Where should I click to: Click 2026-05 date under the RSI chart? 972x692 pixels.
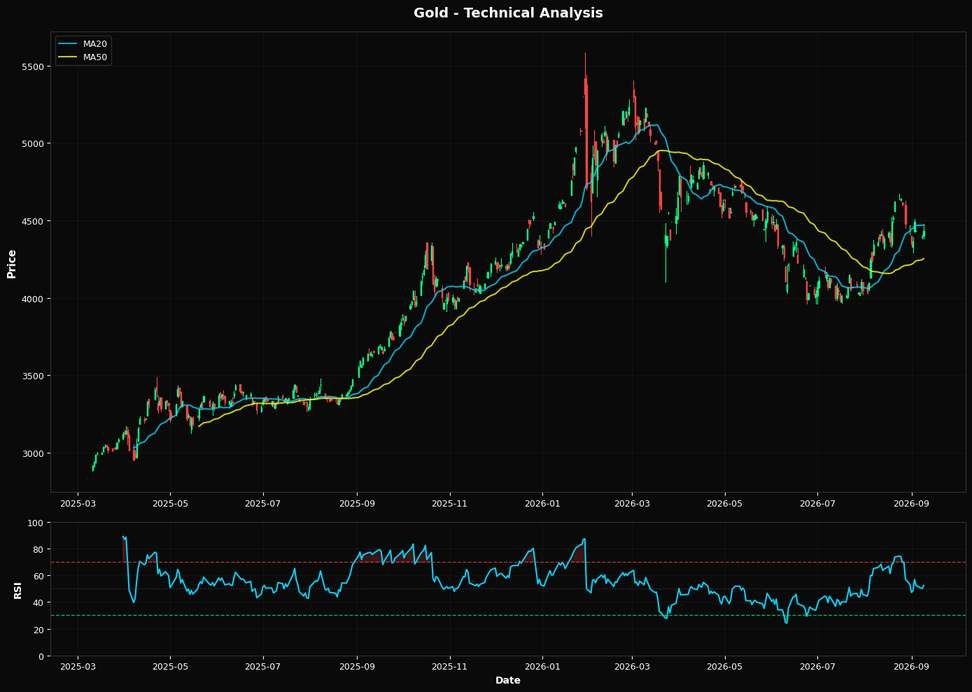(725, 668)
